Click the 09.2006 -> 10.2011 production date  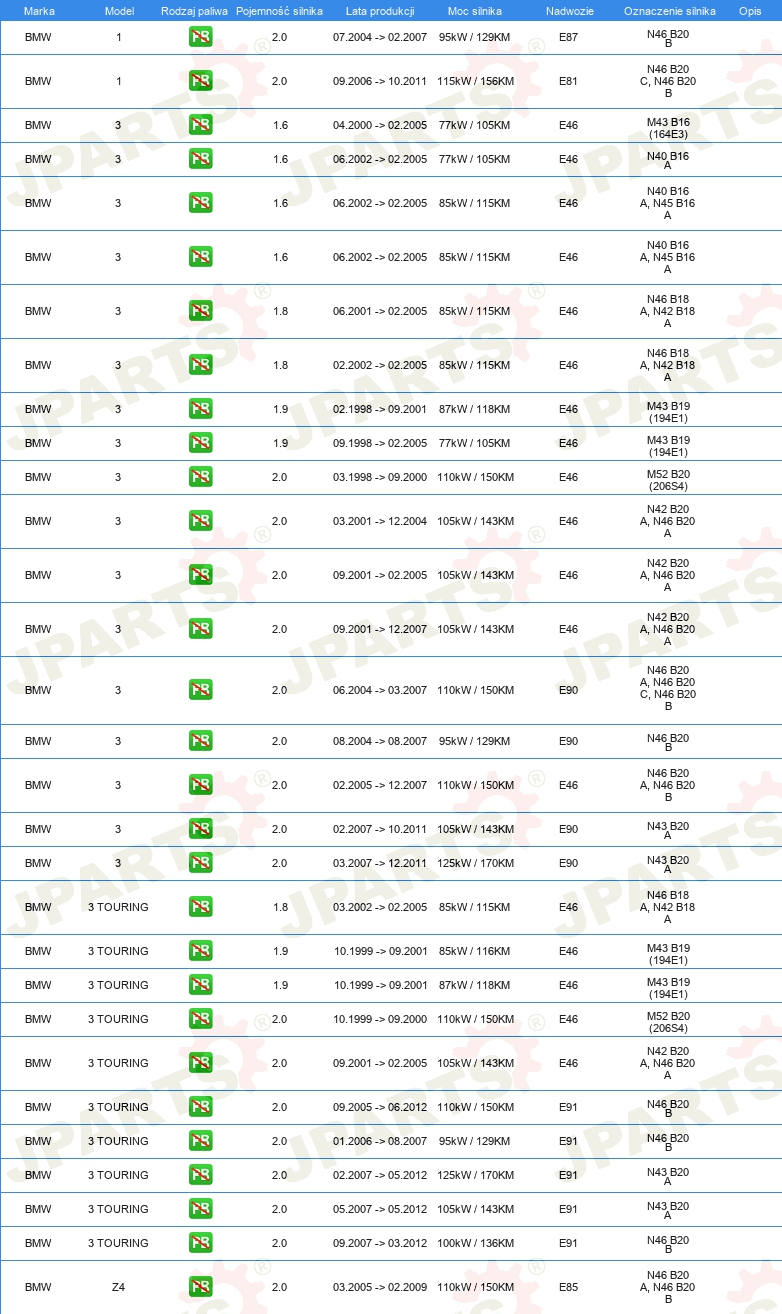(380, 81)
